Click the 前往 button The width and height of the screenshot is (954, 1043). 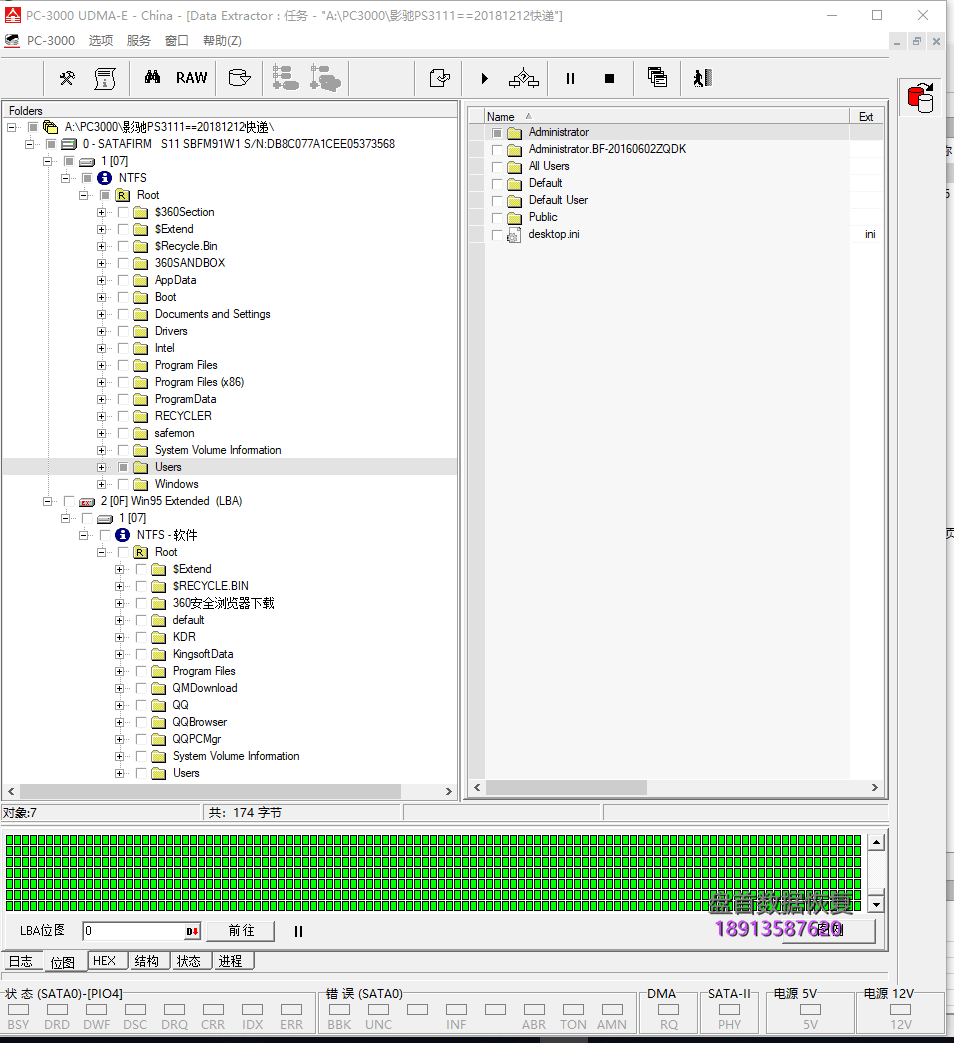(x=241, y=931)
